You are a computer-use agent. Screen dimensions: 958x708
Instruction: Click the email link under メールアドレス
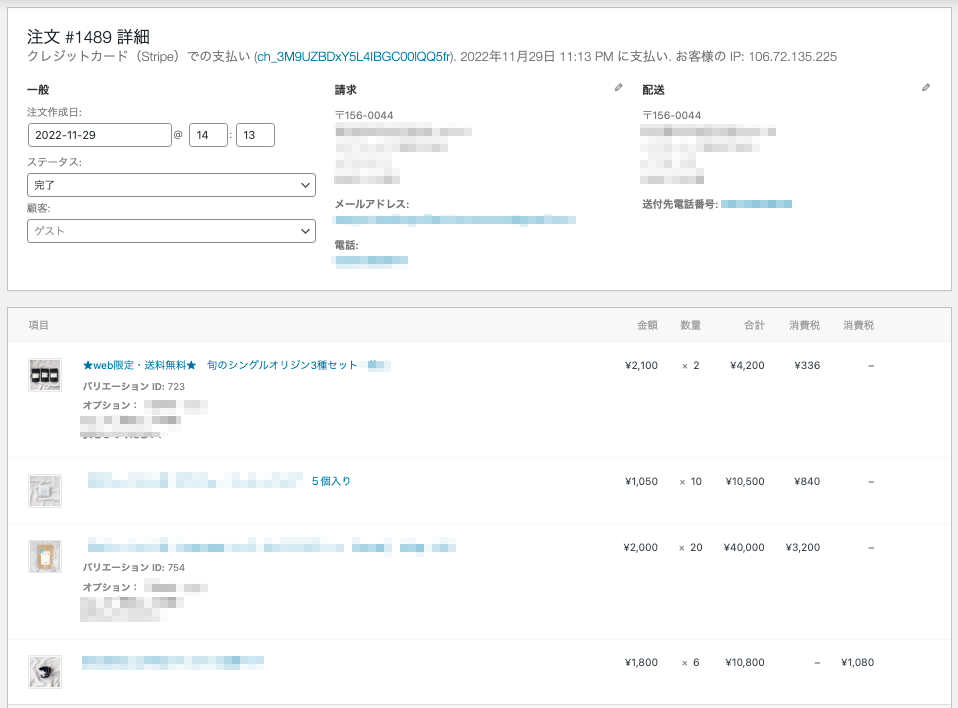(x=455, y=219)
